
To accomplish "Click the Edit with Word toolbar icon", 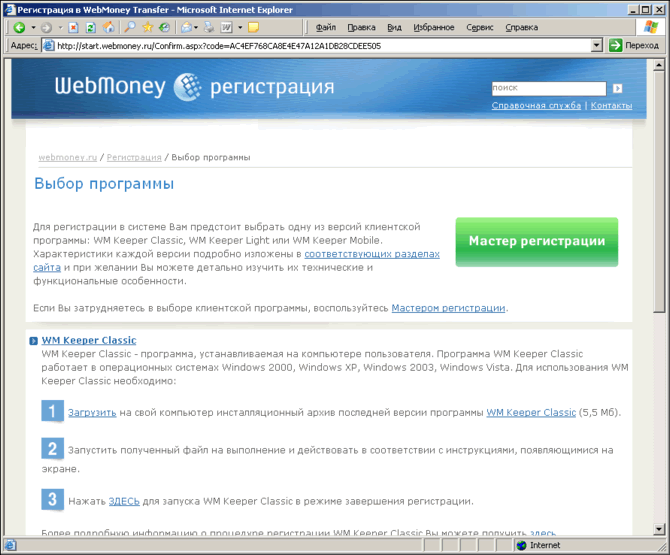I will point(226,27).
